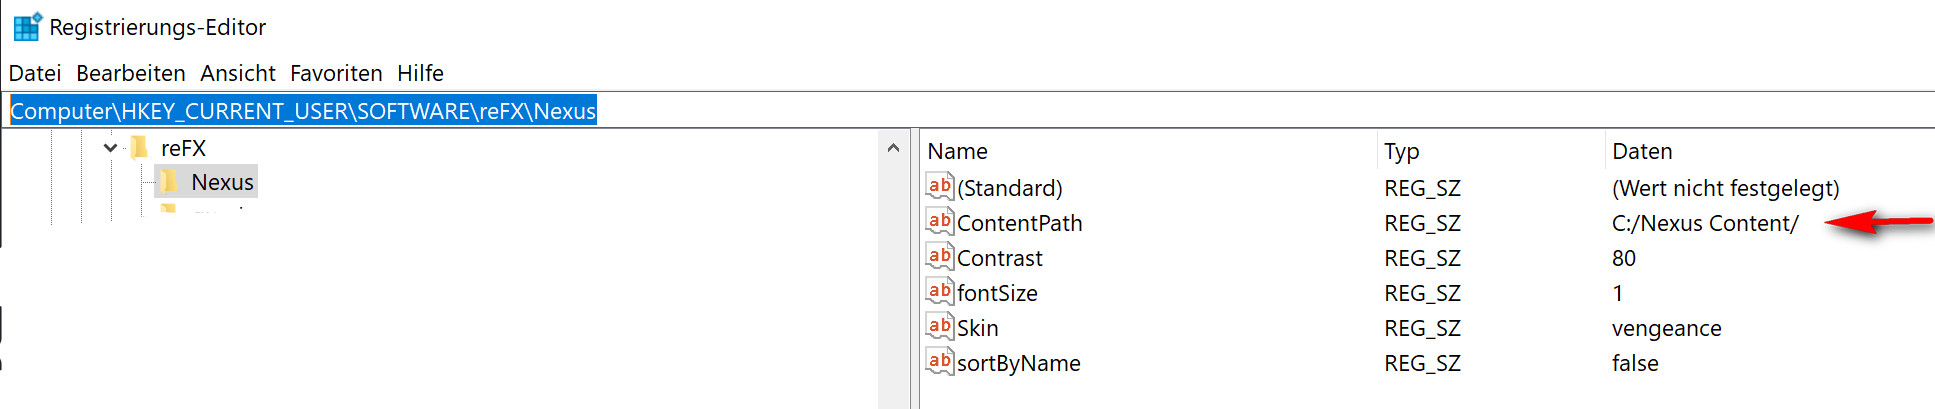Select the ContentPath value entry
The image size is (1935, 409).
[1019, 223]
